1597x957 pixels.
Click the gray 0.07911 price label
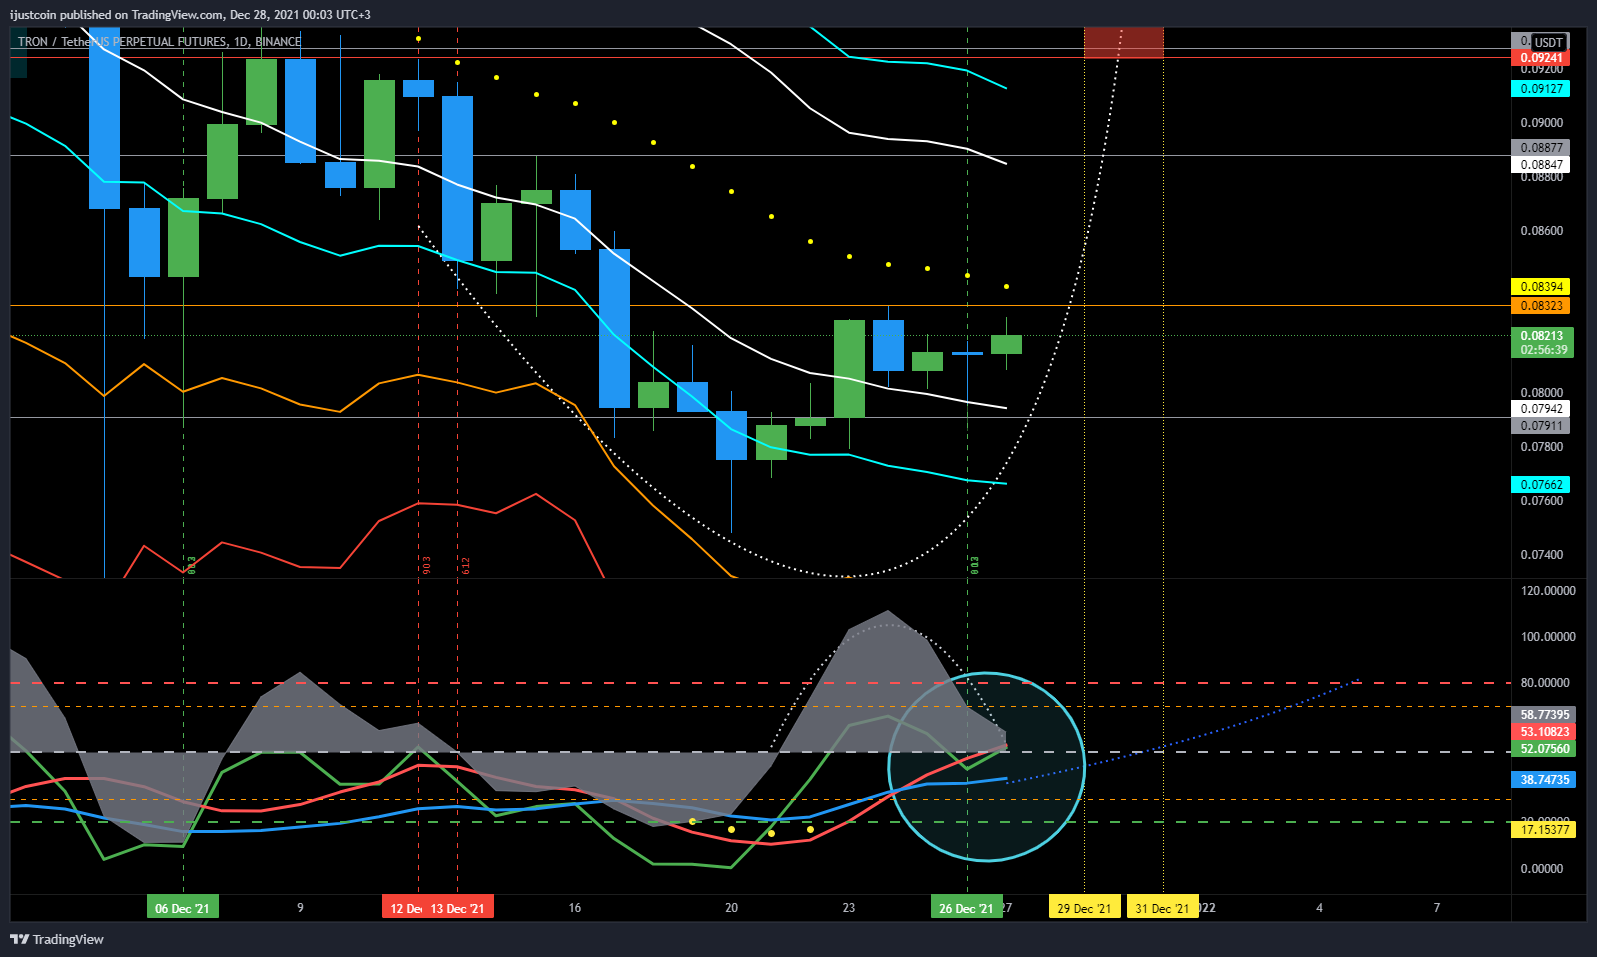1541,426
